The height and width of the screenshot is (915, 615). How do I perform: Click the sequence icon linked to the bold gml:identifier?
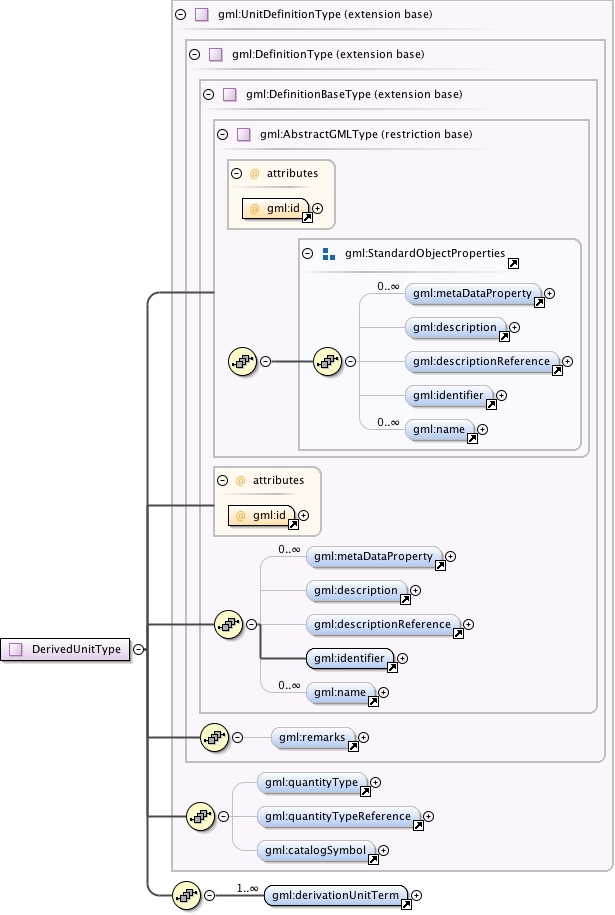pos(228,624)
